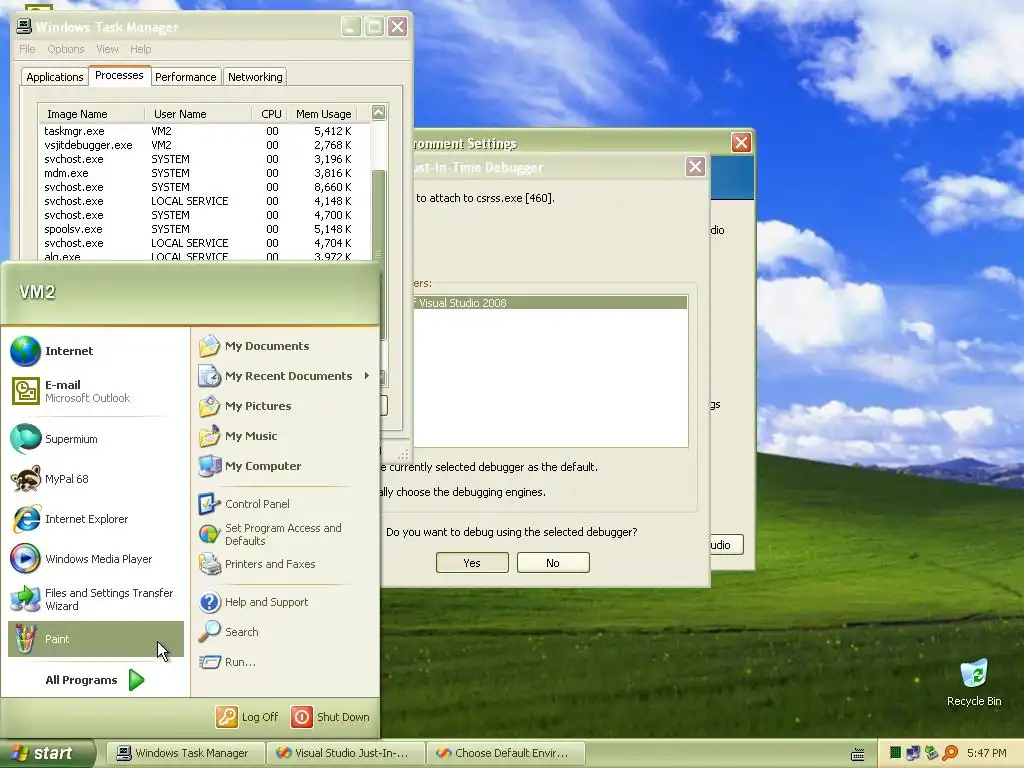Image resolution: width=1024 pixels, height=768 pixels.
Task: Sort processes by CPU column
Action: pos(270,114)
